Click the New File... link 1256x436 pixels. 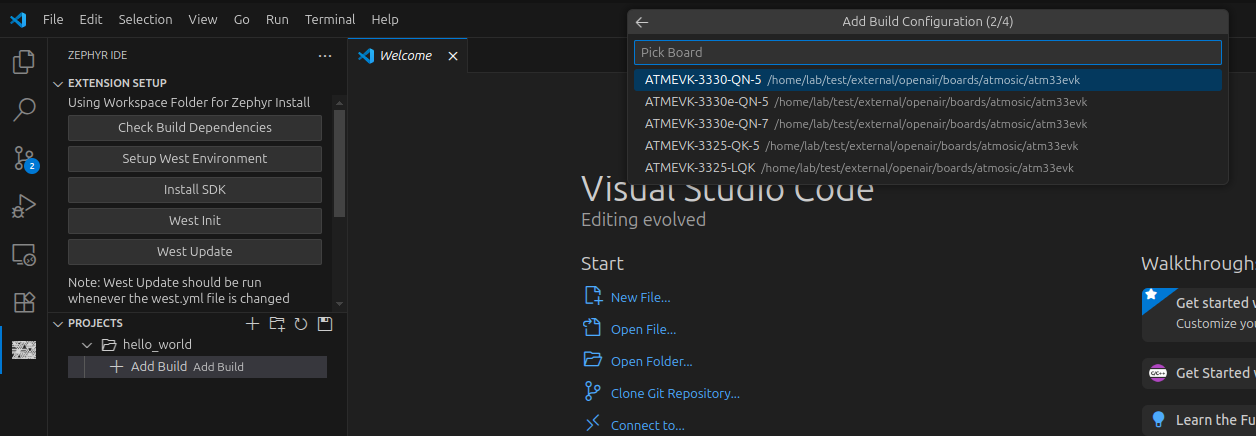640,297
